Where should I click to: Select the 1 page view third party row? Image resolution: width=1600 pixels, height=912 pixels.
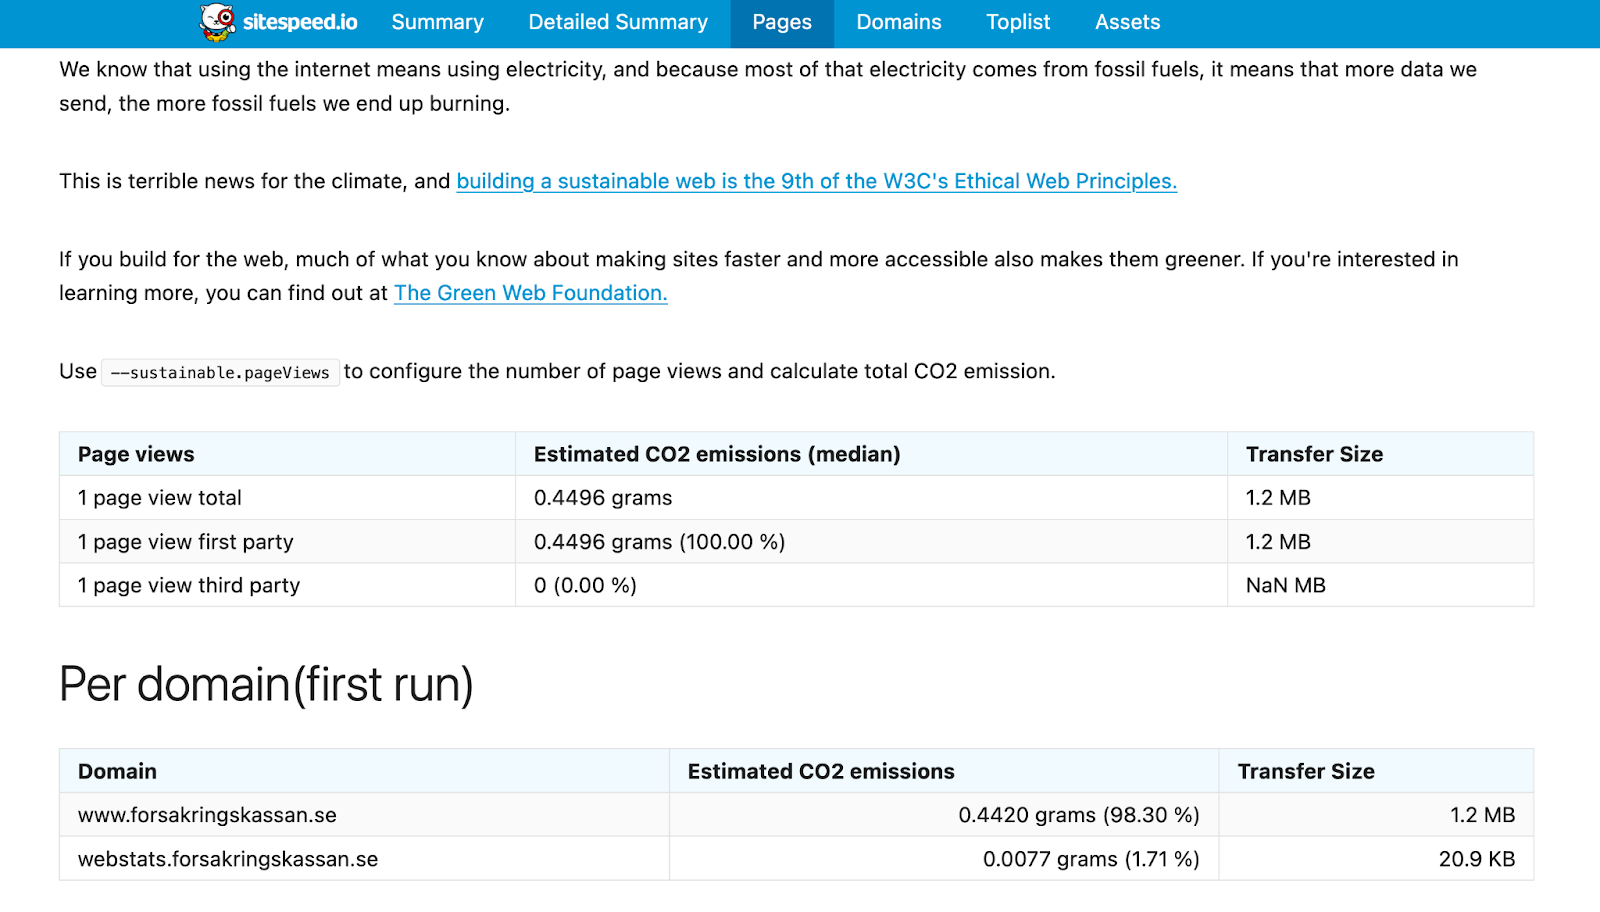pyautogui.click(x=189, y=586)
